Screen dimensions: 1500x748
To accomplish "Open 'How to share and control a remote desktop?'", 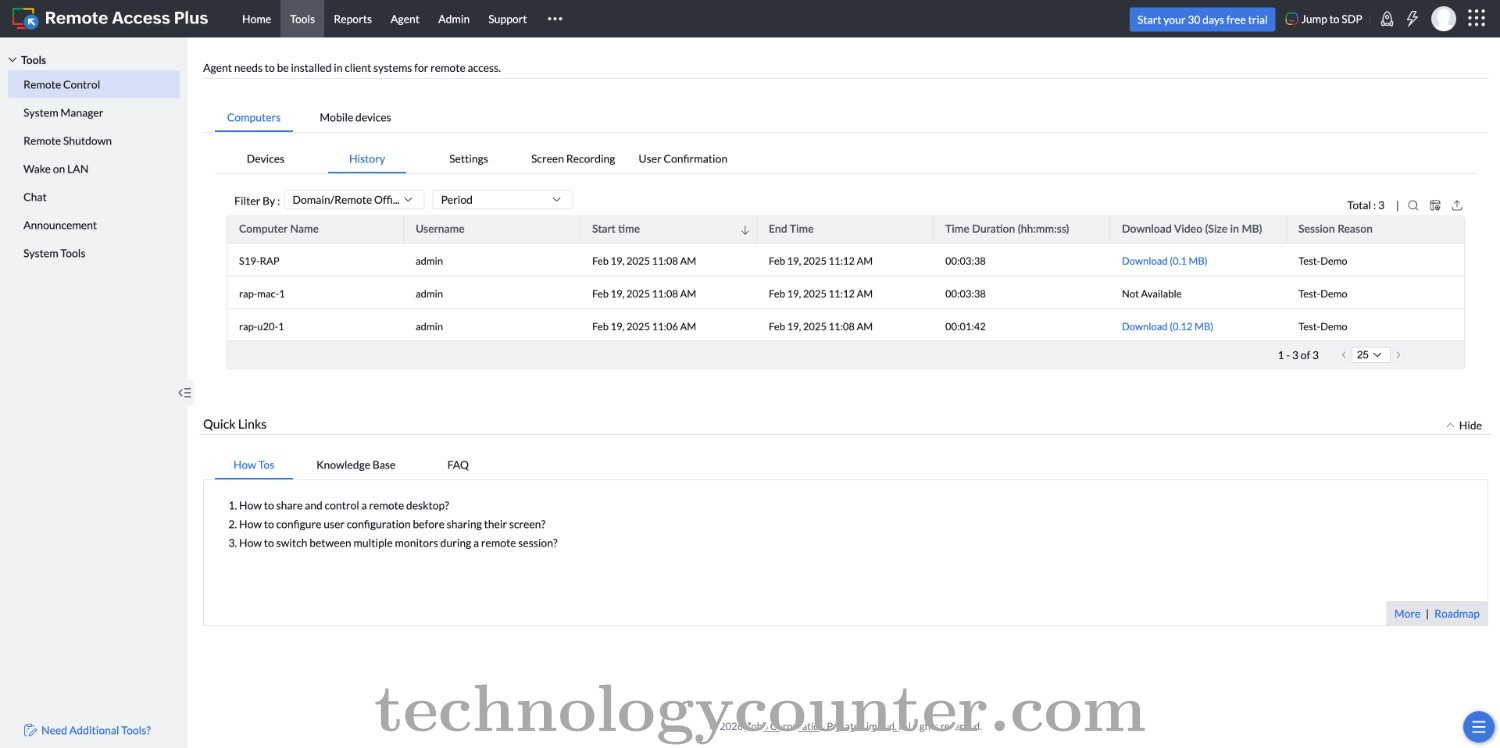I will [344, 506].
